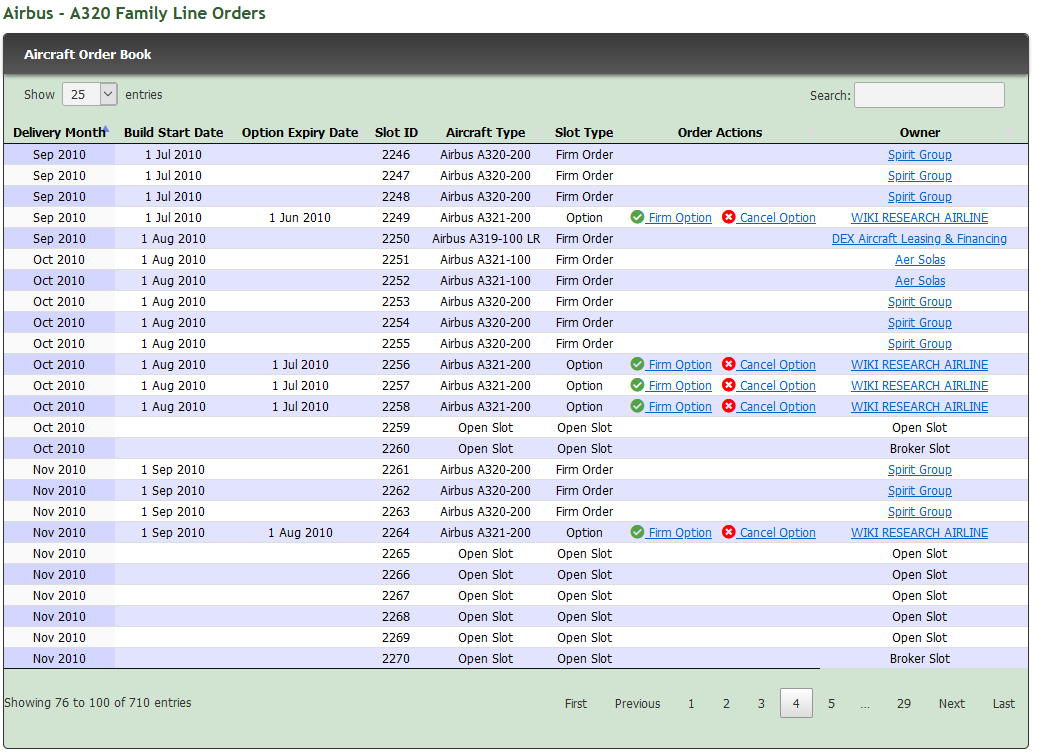Sort table by Slot ID header
This screenshot has height=756, width=1039.
click(396, 132)
